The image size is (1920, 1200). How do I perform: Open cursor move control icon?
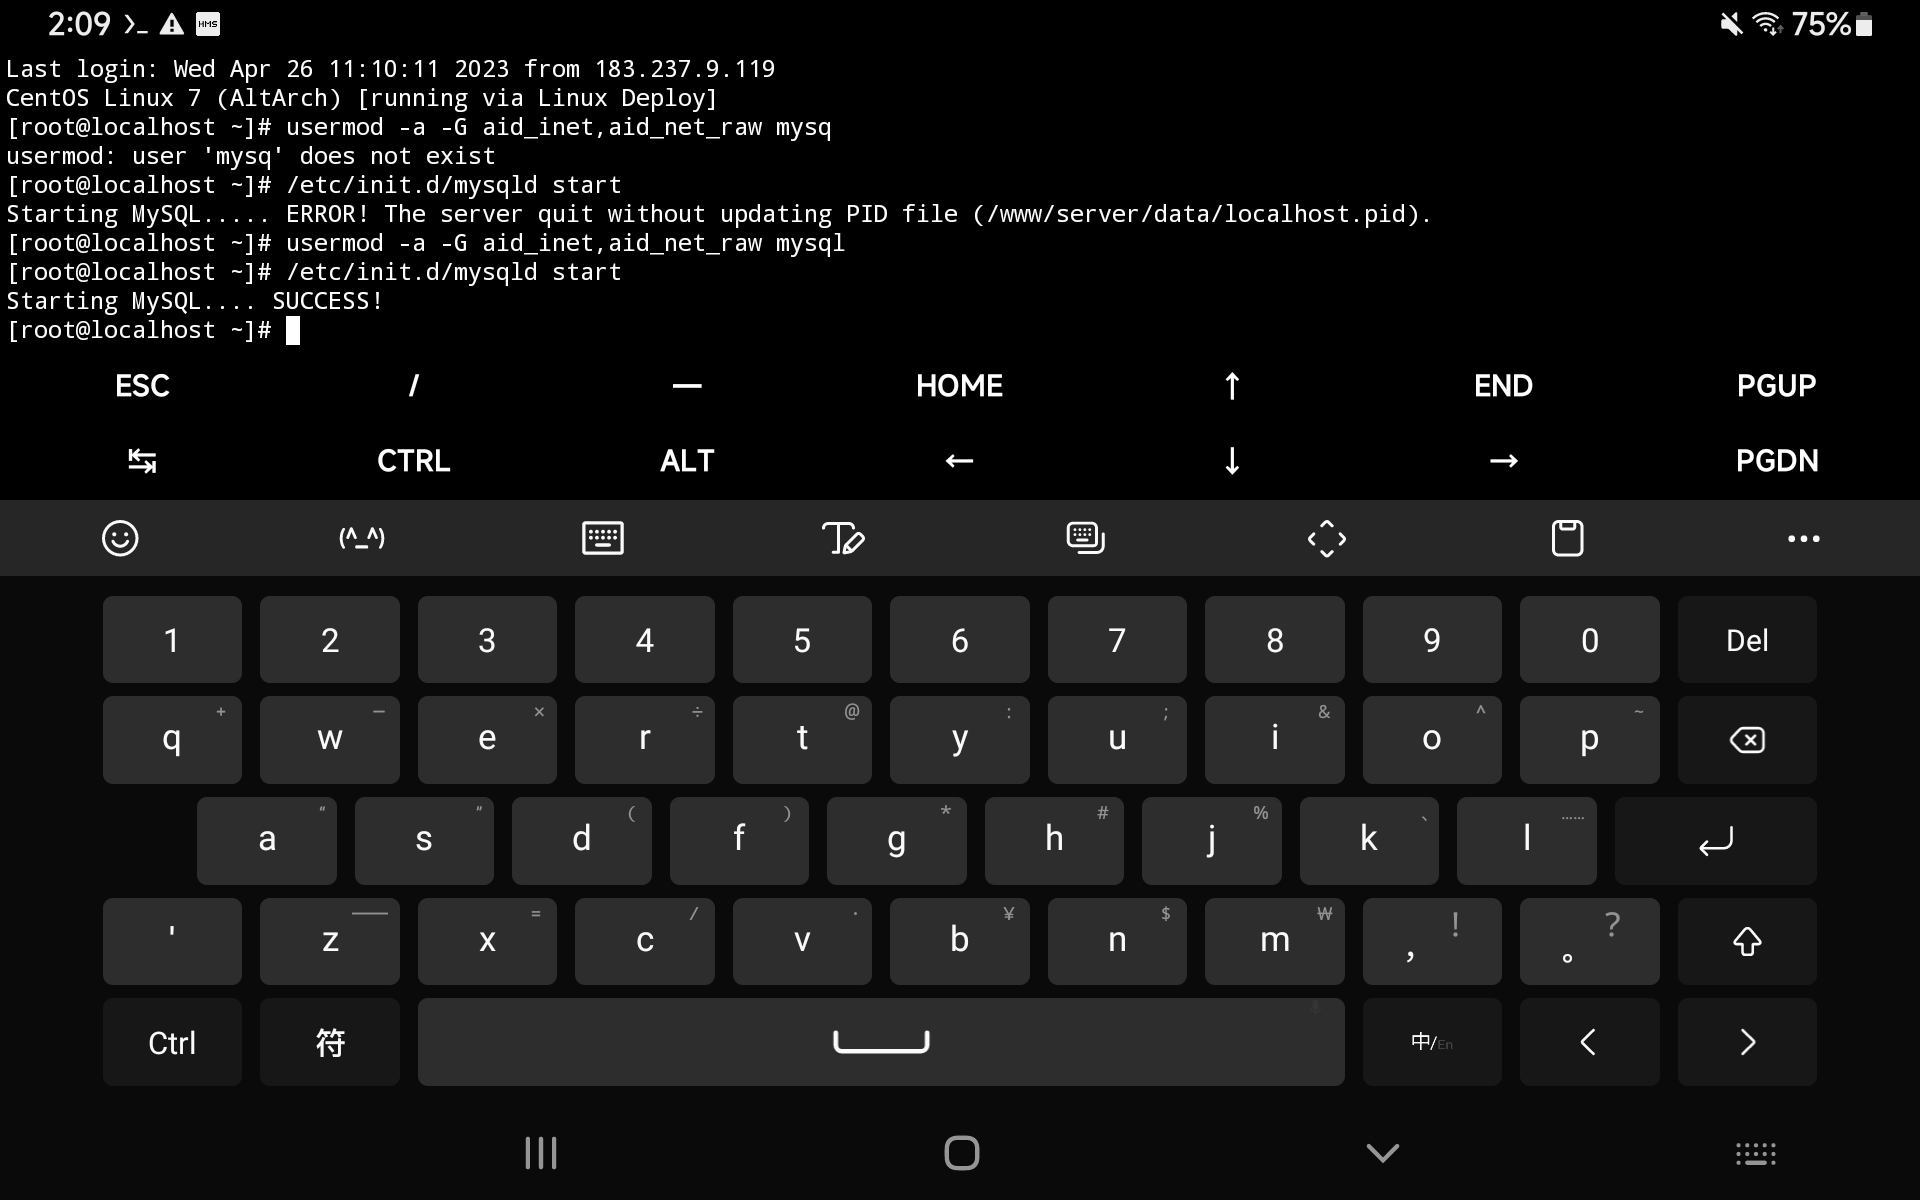click(x=1327, y=539)
